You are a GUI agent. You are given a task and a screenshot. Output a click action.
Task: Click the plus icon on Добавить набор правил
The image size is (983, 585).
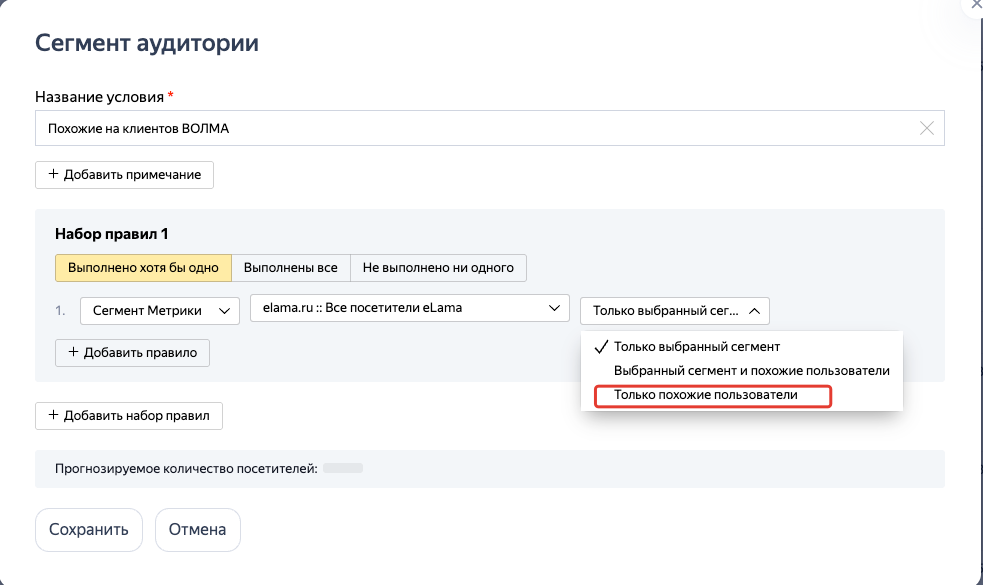coord(54,415)
